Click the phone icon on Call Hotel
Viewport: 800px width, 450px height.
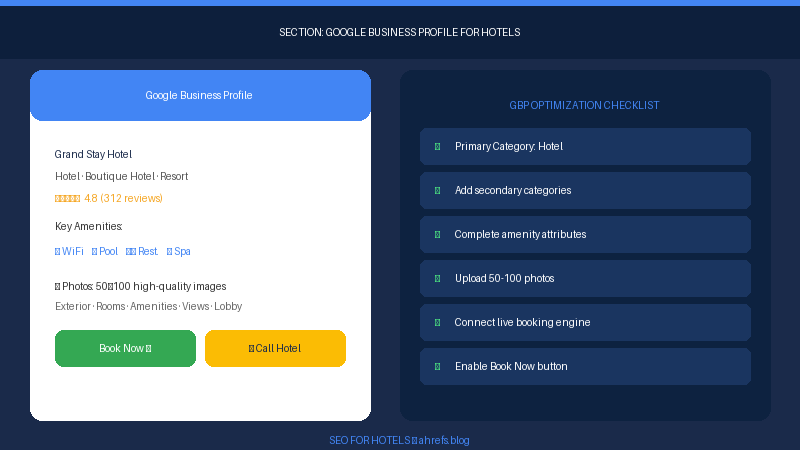pyautogui.click(x=252, y=349)
